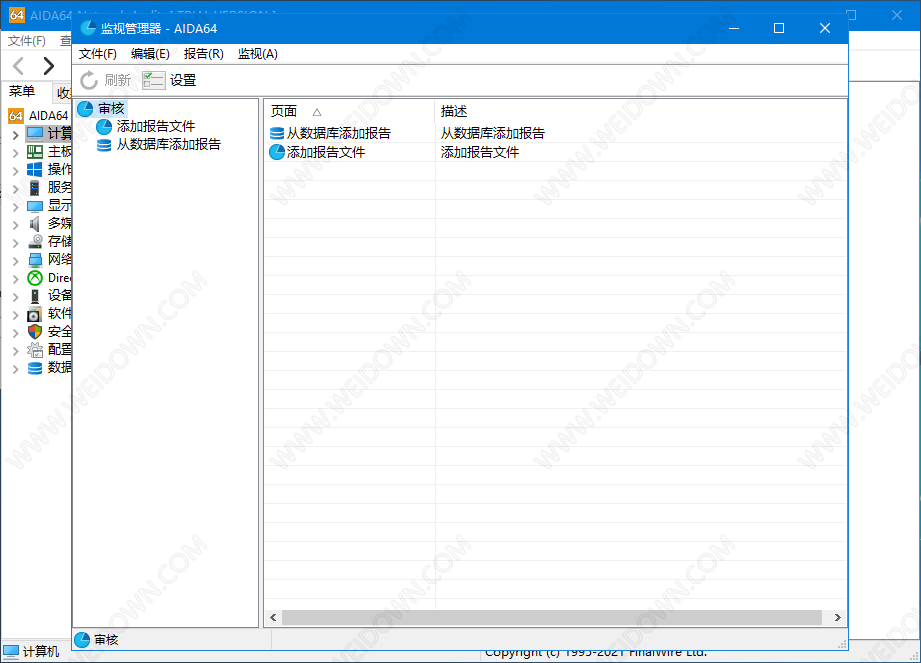The height and width of the screenshot is (663, 921).
Task: Select 从数据库添加报告 in the left tree
Action: click(x=168, y=144)
